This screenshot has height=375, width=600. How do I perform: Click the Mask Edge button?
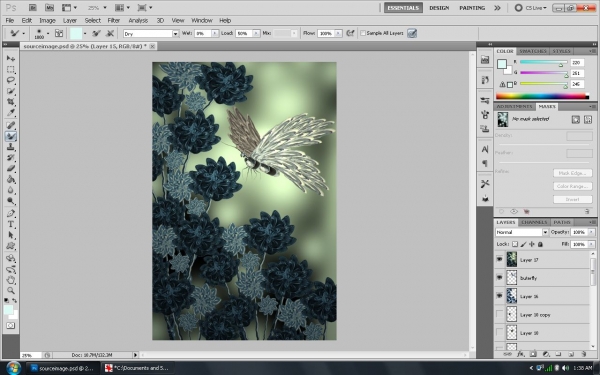tap(572, 173)
